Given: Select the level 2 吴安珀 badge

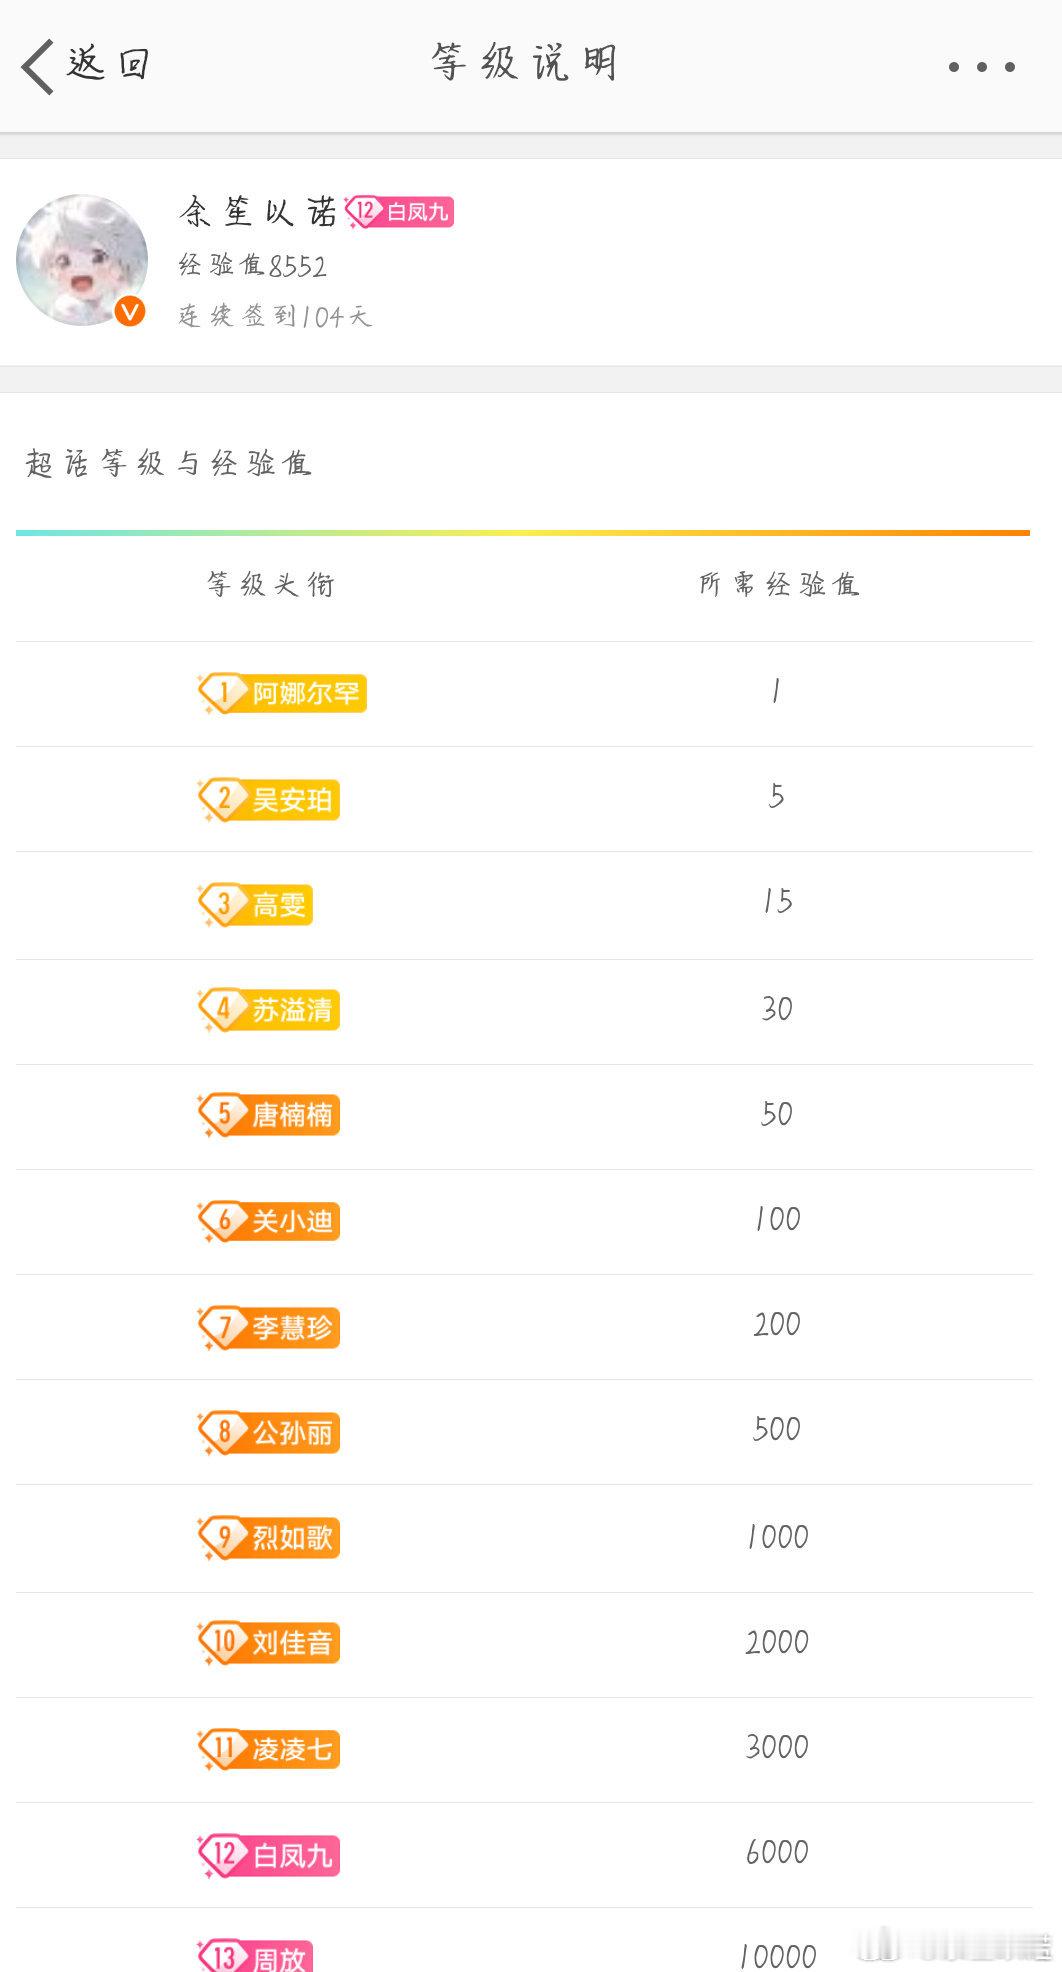Looking at the screenshot, I should (269, 799).
